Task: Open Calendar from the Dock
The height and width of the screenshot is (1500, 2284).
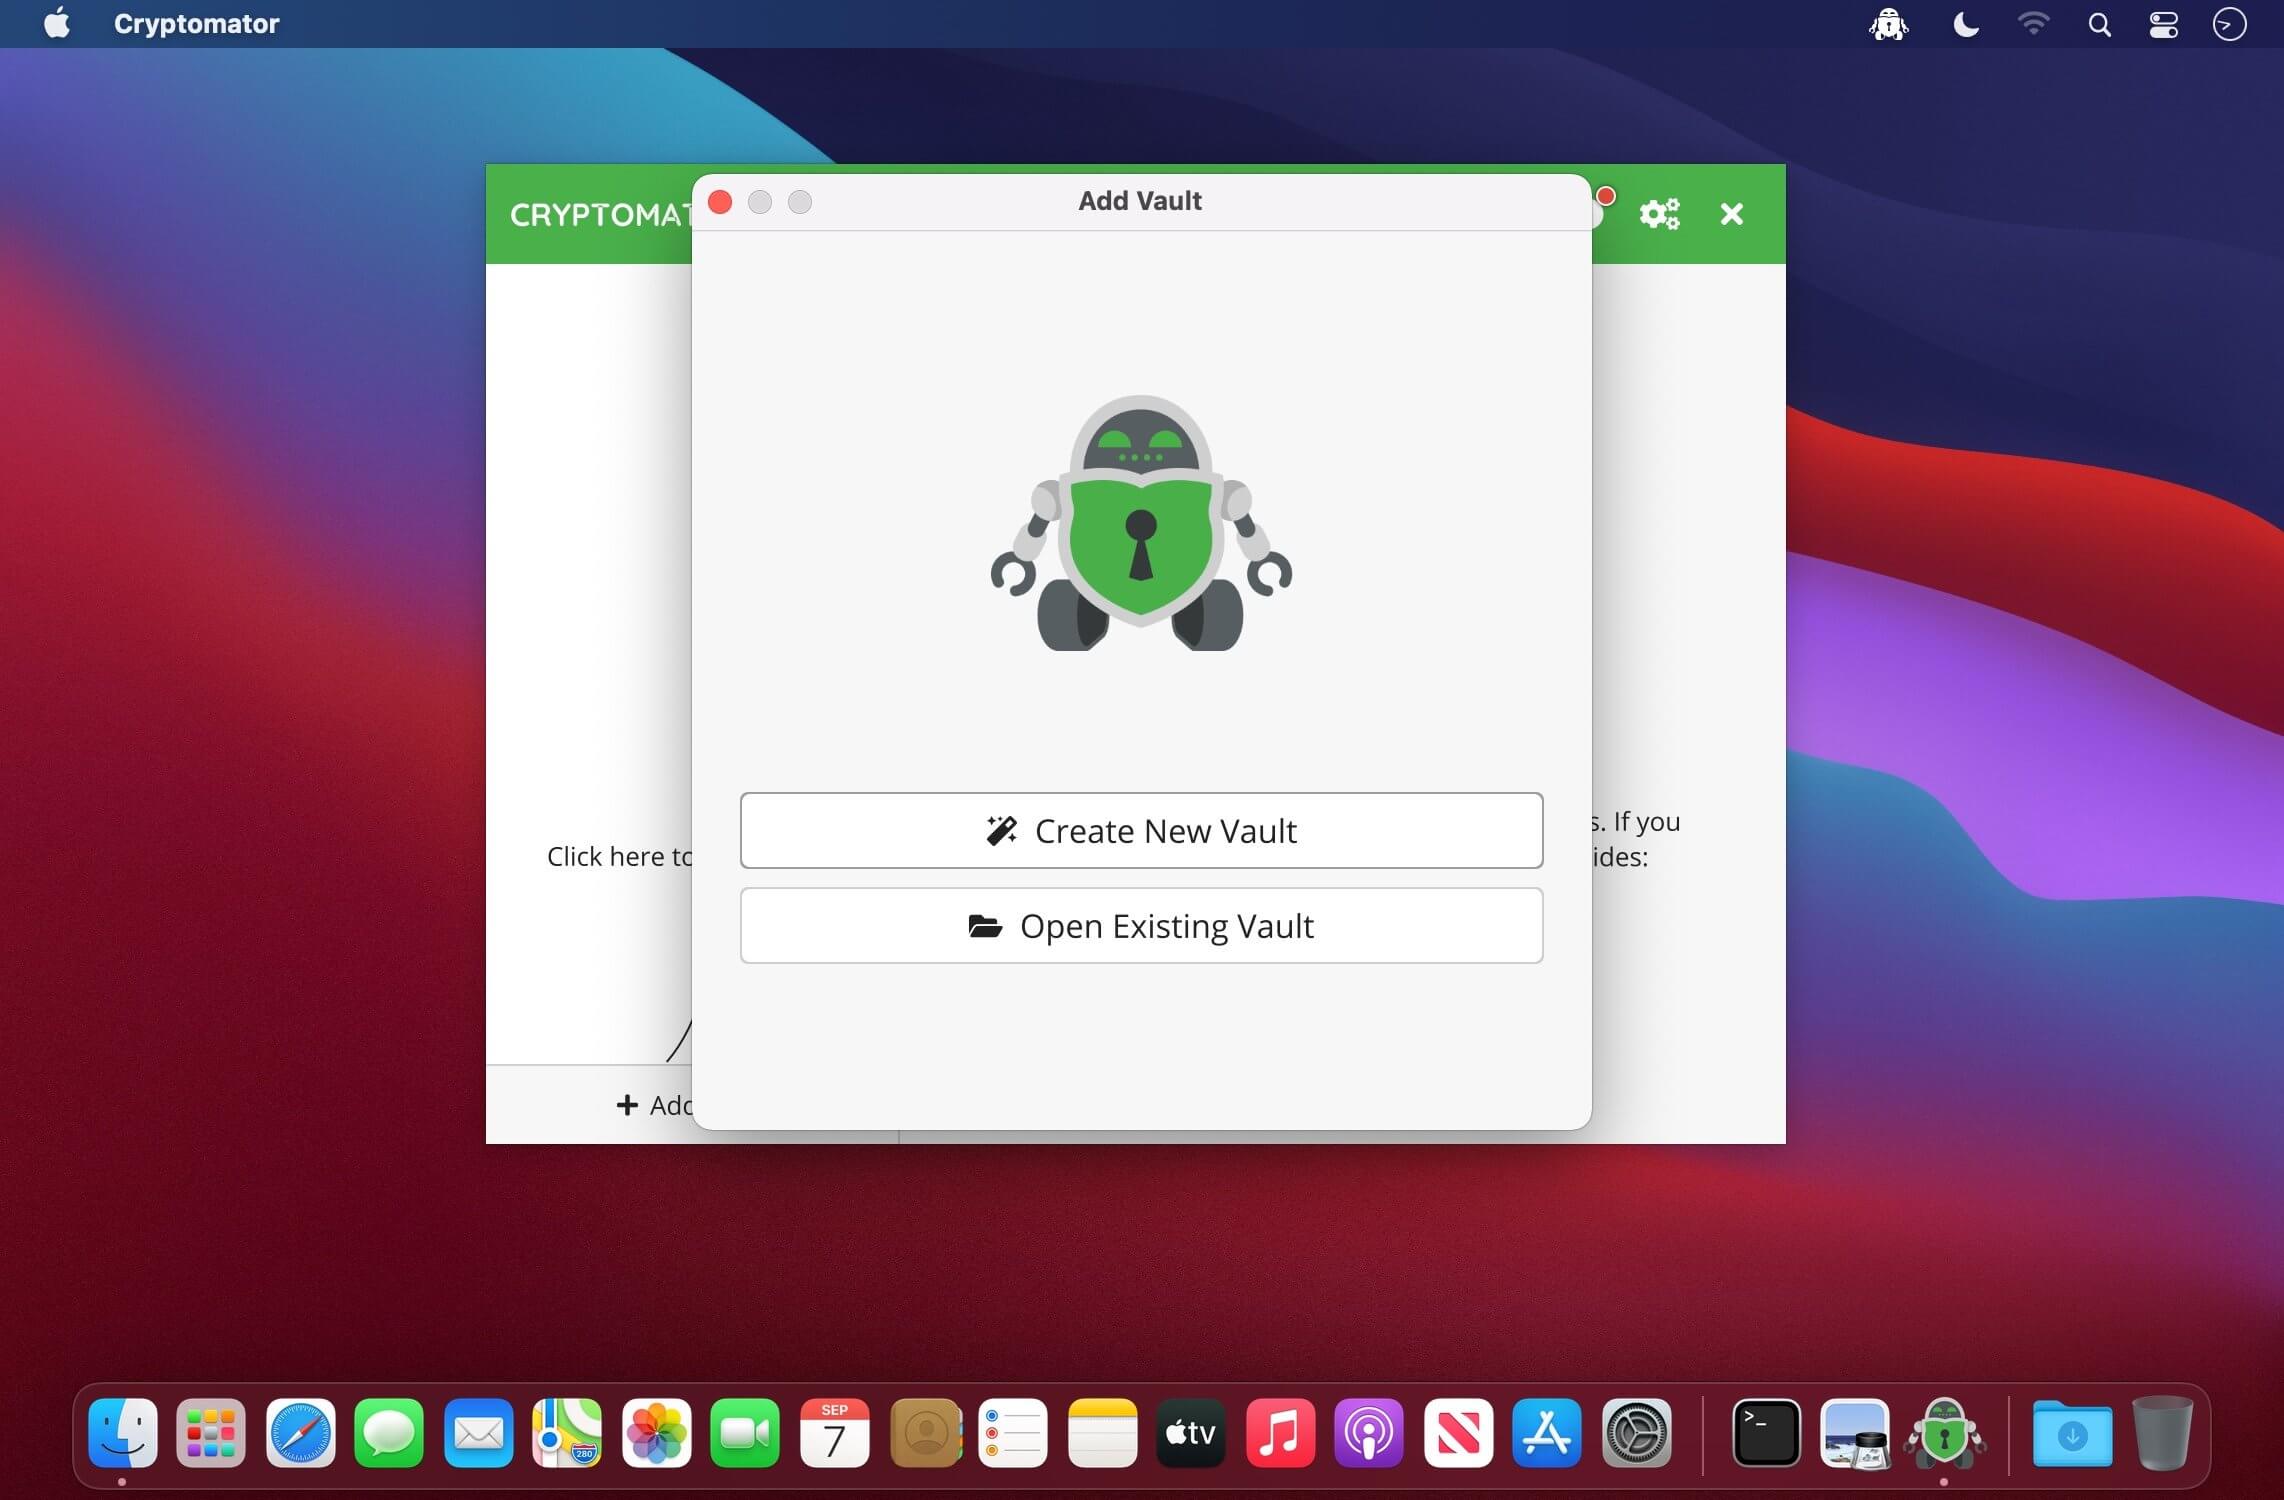Action: 834,1432
